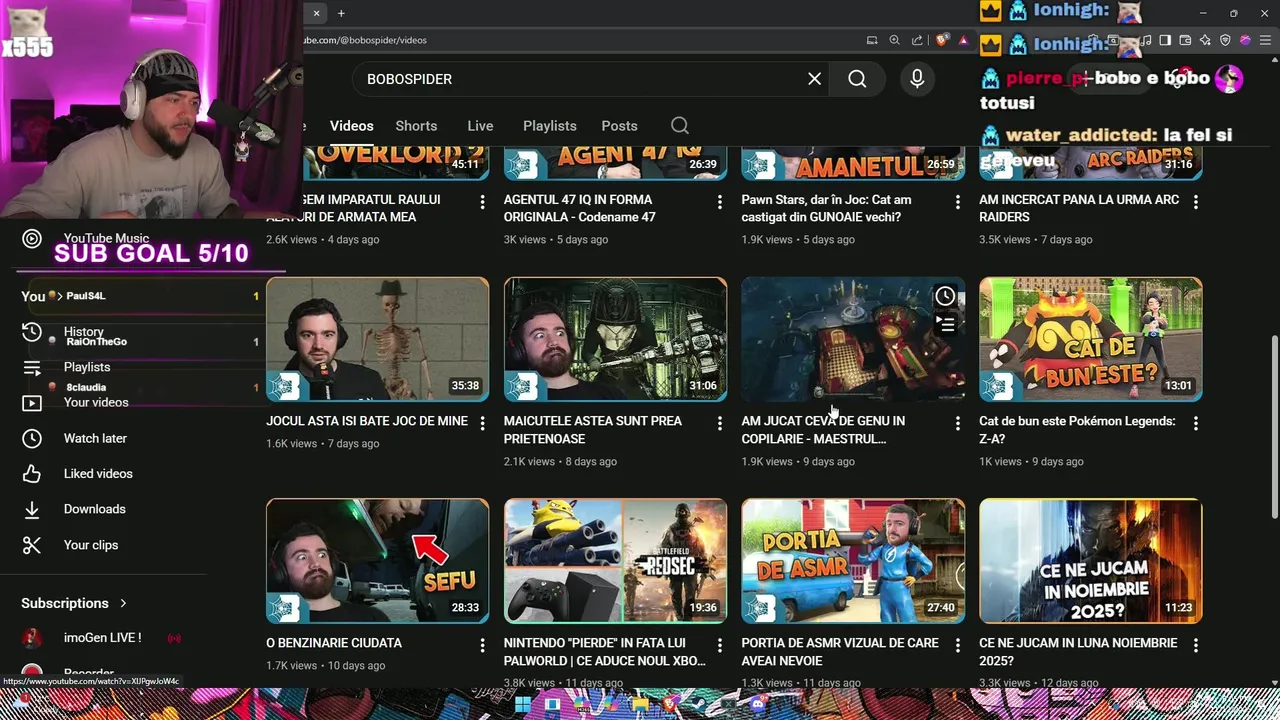Open options menu for MAICUTELE ASTEA video

(x=719, y=424)
